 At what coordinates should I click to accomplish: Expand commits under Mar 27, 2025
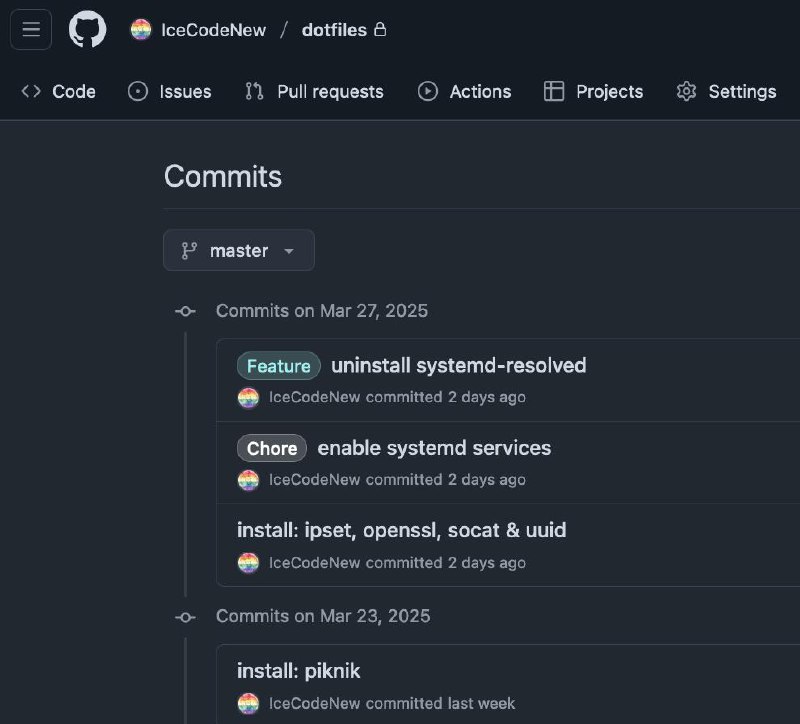(185, 311)
